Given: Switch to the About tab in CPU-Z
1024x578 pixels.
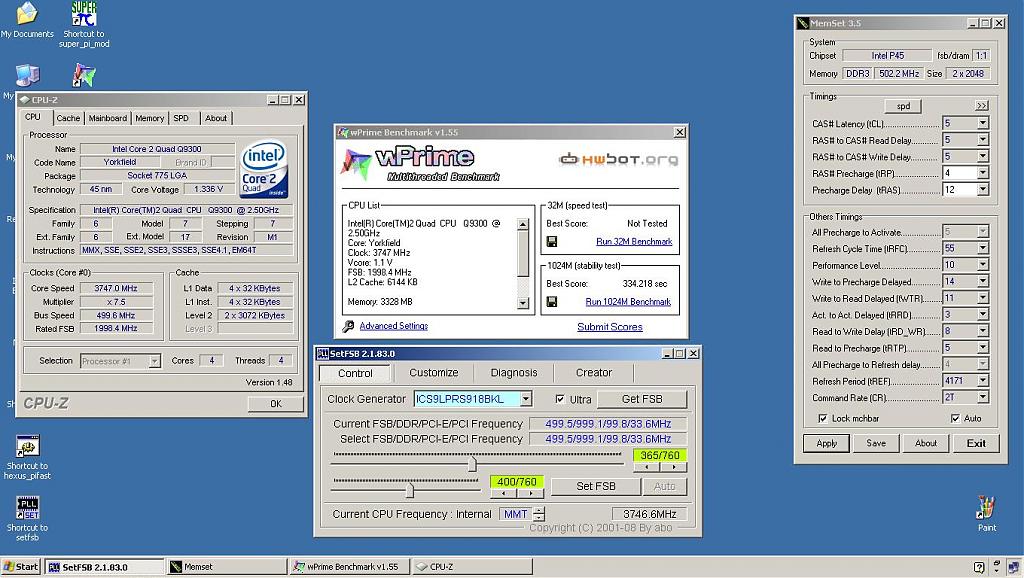Looking at the screenshot, I should click(x=216, y=118).
